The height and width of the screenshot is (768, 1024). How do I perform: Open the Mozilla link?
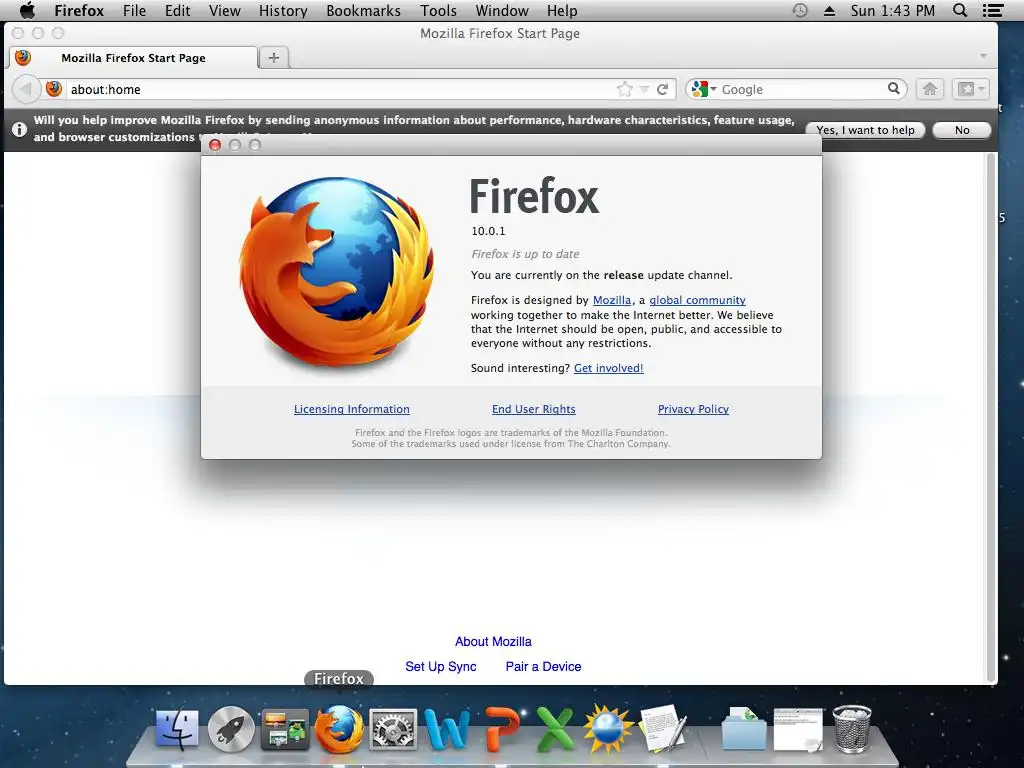612,300
